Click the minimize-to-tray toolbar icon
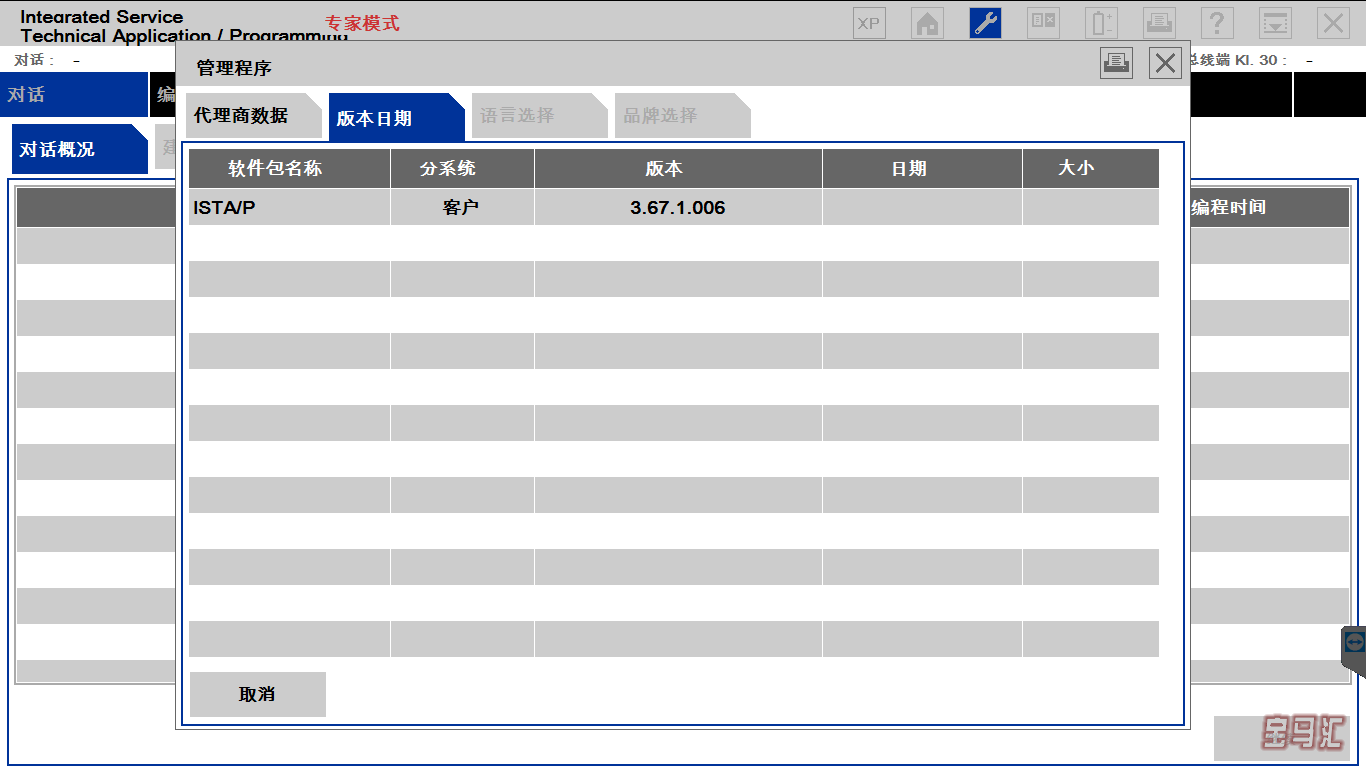 coord(1275,23)
